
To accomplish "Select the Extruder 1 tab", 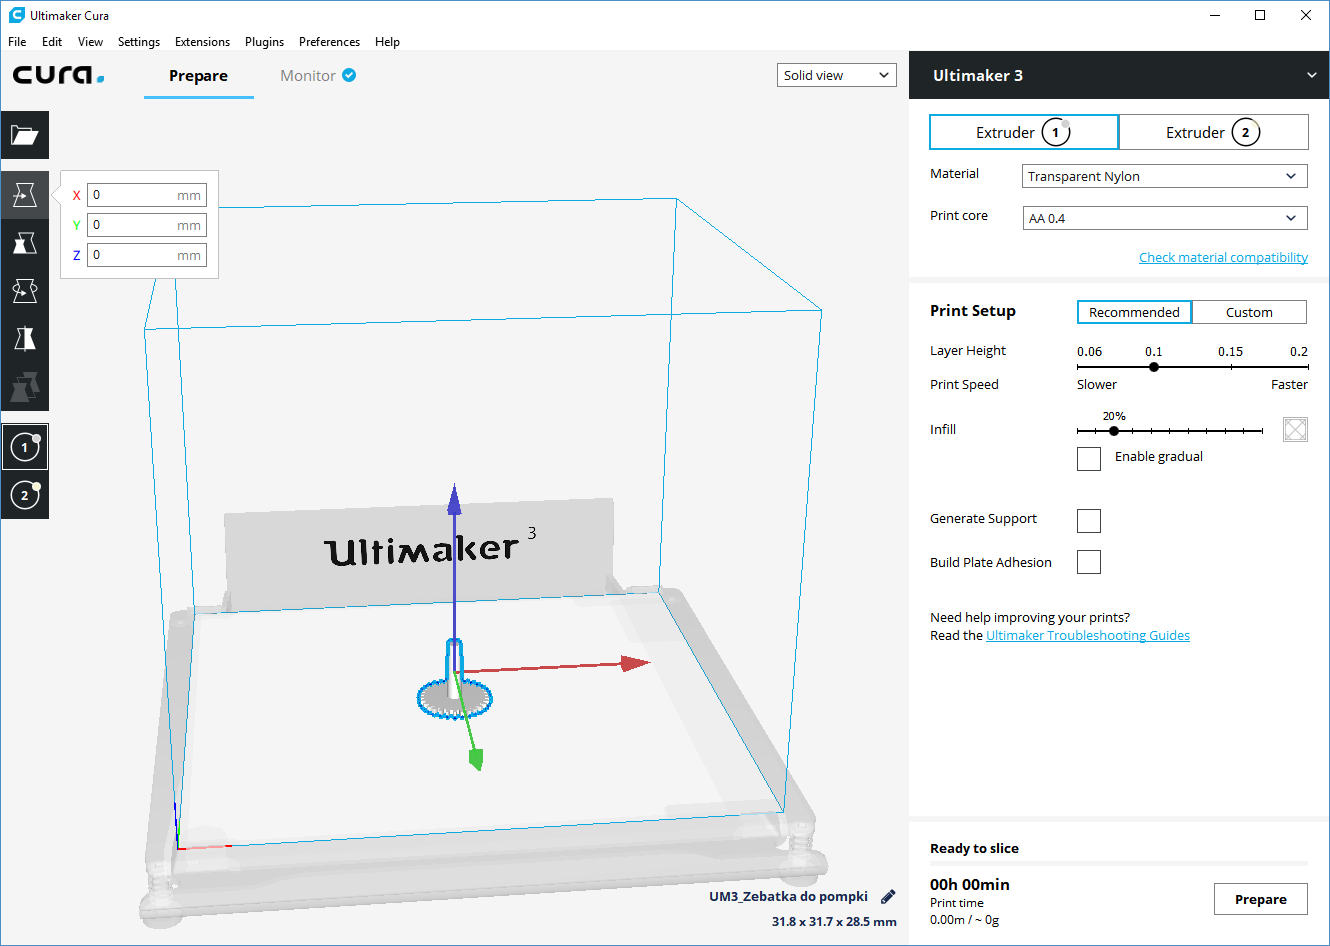I will tap(1024, 132).
